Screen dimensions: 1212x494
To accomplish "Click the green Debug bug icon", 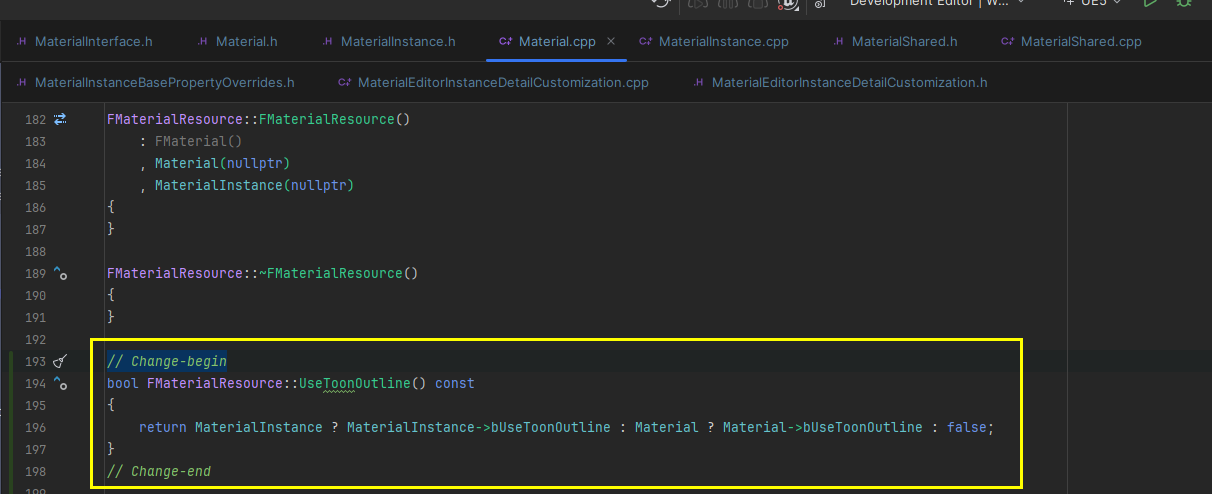I will pos(1183,3).
